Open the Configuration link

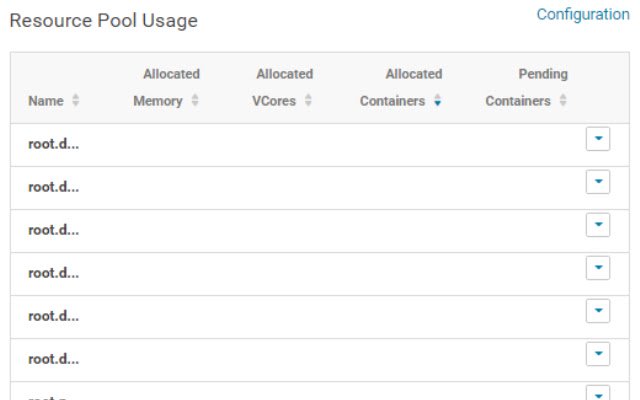coord(582,15)
